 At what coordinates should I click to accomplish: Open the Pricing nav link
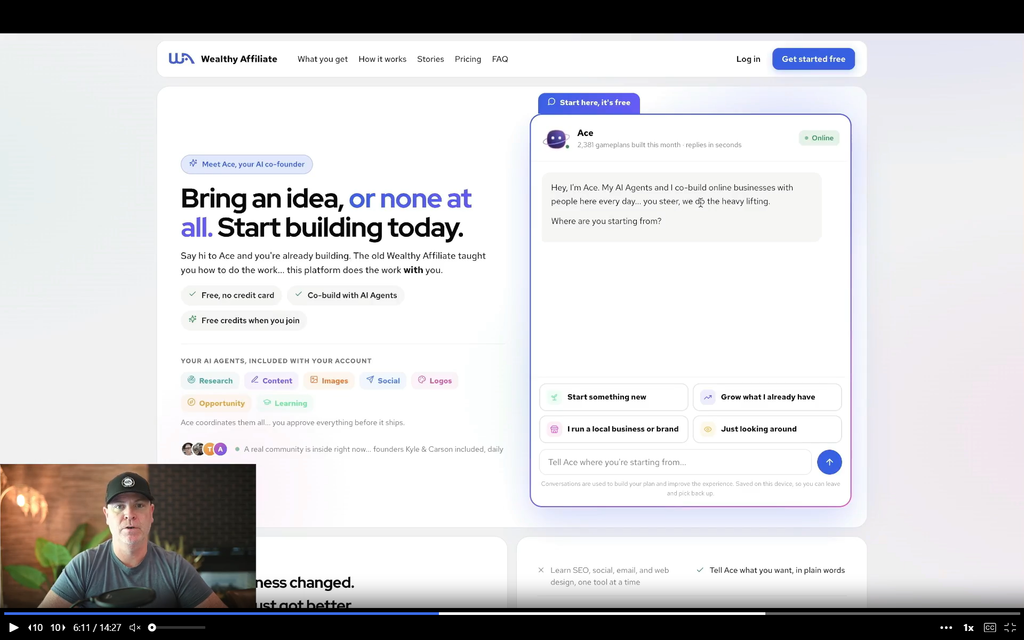click(468, 59)
